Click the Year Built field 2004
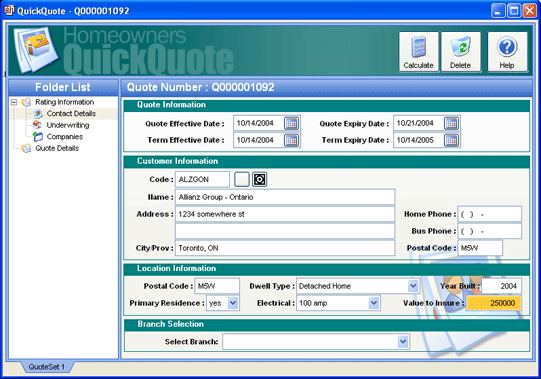The width and height of the screenshot is (541, 379). pyautogui.click(x=502, y=286)
